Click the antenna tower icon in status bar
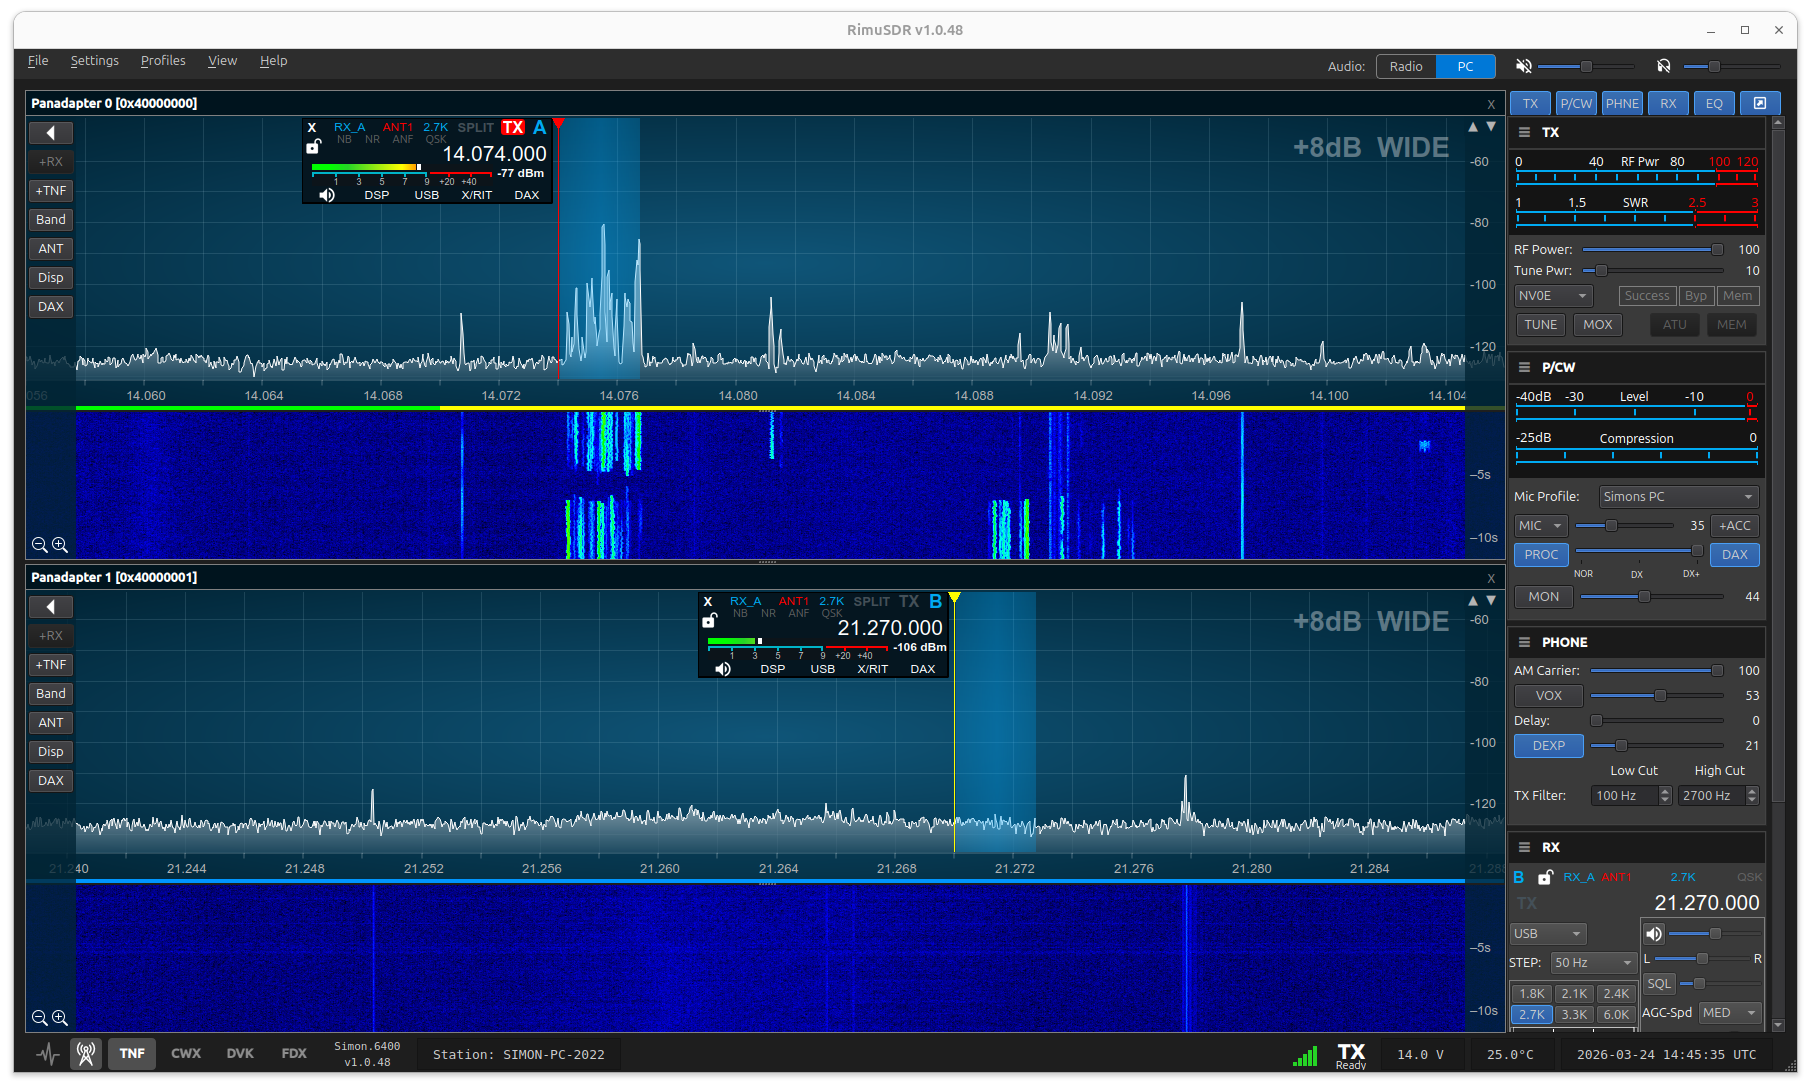The width and height of the screenshot is (1811, 1089). click(x=85, y=1053)
